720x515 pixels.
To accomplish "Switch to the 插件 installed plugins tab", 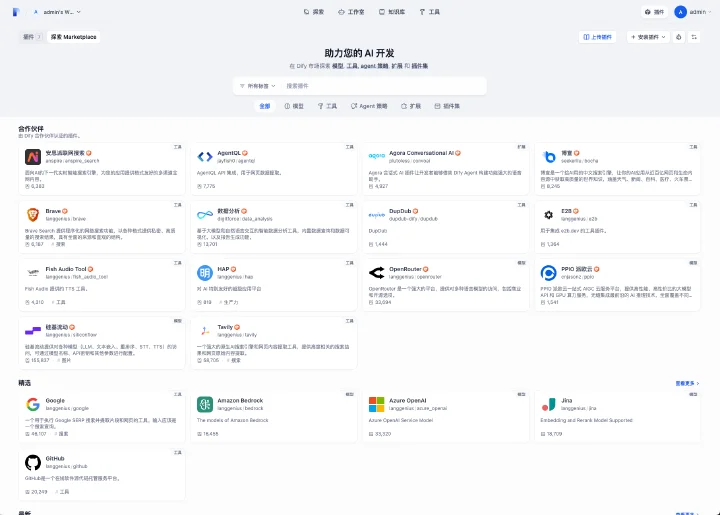I will 31,37.
